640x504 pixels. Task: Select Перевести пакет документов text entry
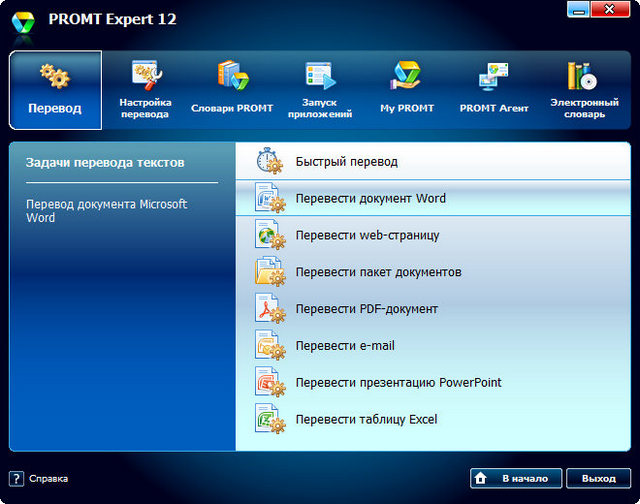(x=378, y=272)
